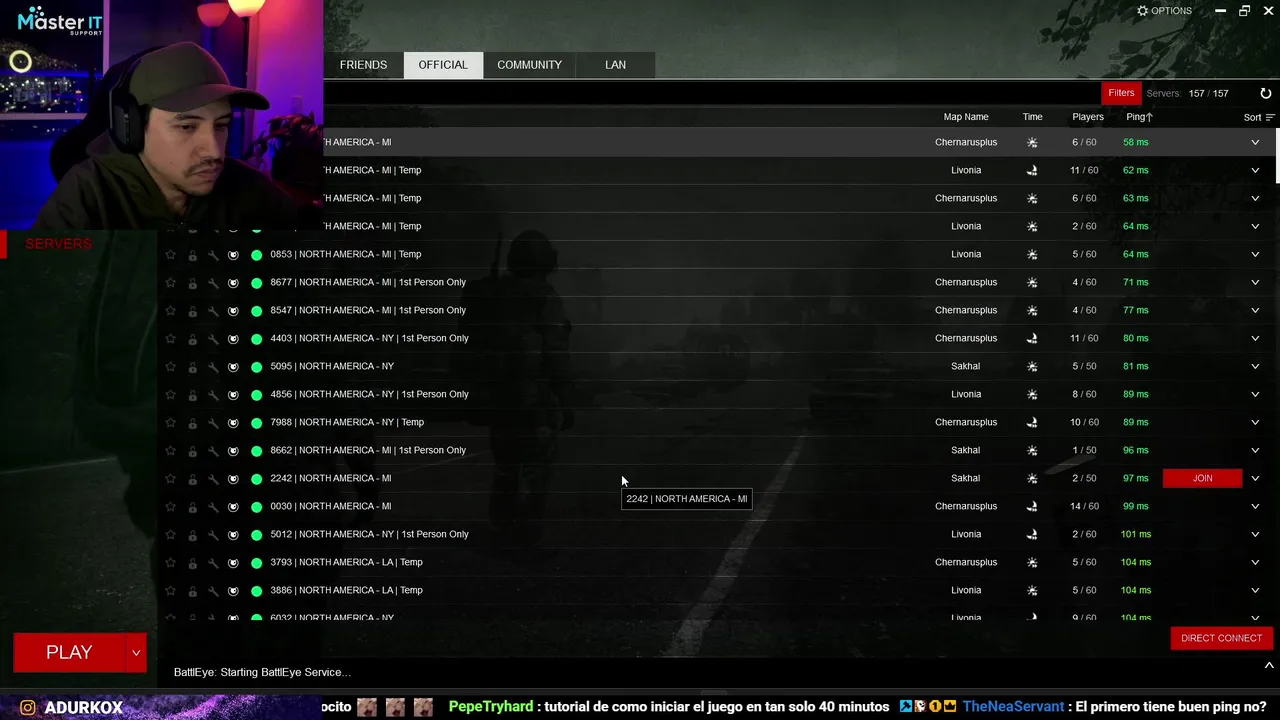The width and height of the screenshot is (1280, 720).
Task: Click the lock icon for server 5095
Action: [192, 367]
